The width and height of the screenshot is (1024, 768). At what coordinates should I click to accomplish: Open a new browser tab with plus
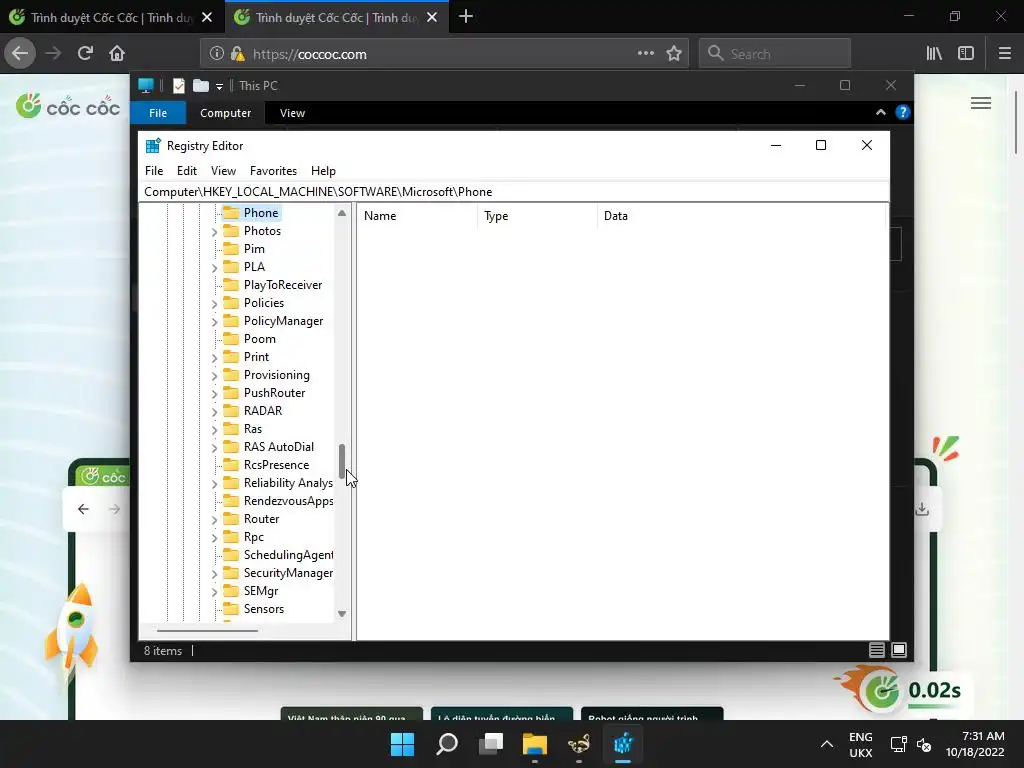point(466,17)
